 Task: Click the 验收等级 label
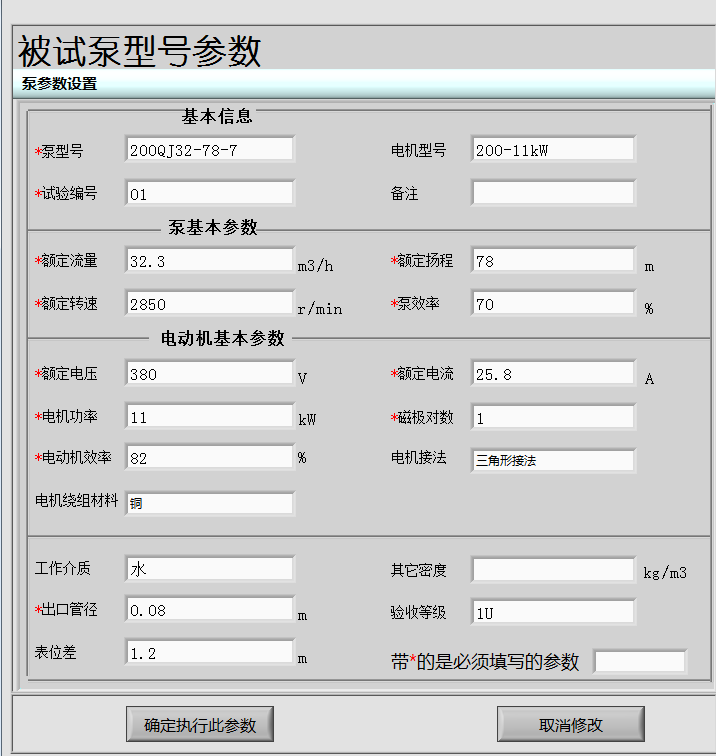tap(418, 612)
